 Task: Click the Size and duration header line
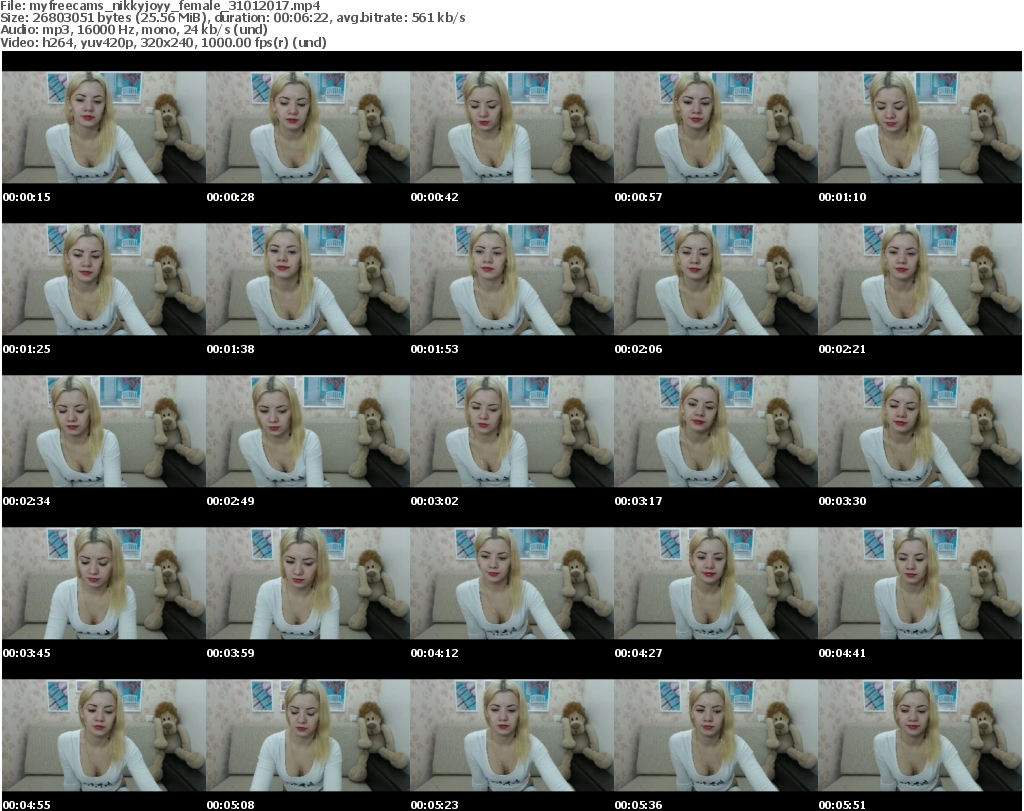(x=232, y=18)
